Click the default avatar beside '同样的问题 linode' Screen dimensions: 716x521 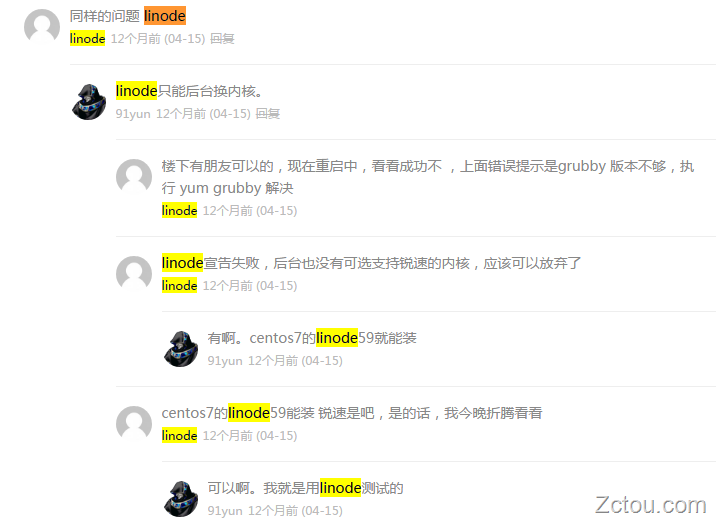[42, 26]
